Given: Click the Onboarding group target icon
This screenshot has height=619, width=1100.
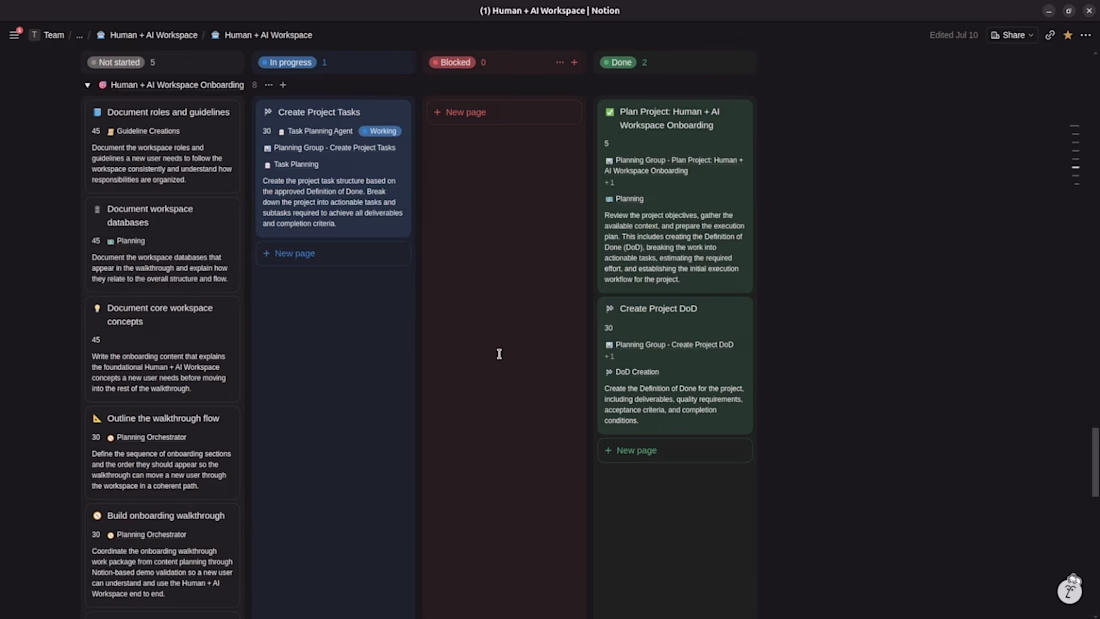Looking at the screenshot, I should tap(102, 85).
